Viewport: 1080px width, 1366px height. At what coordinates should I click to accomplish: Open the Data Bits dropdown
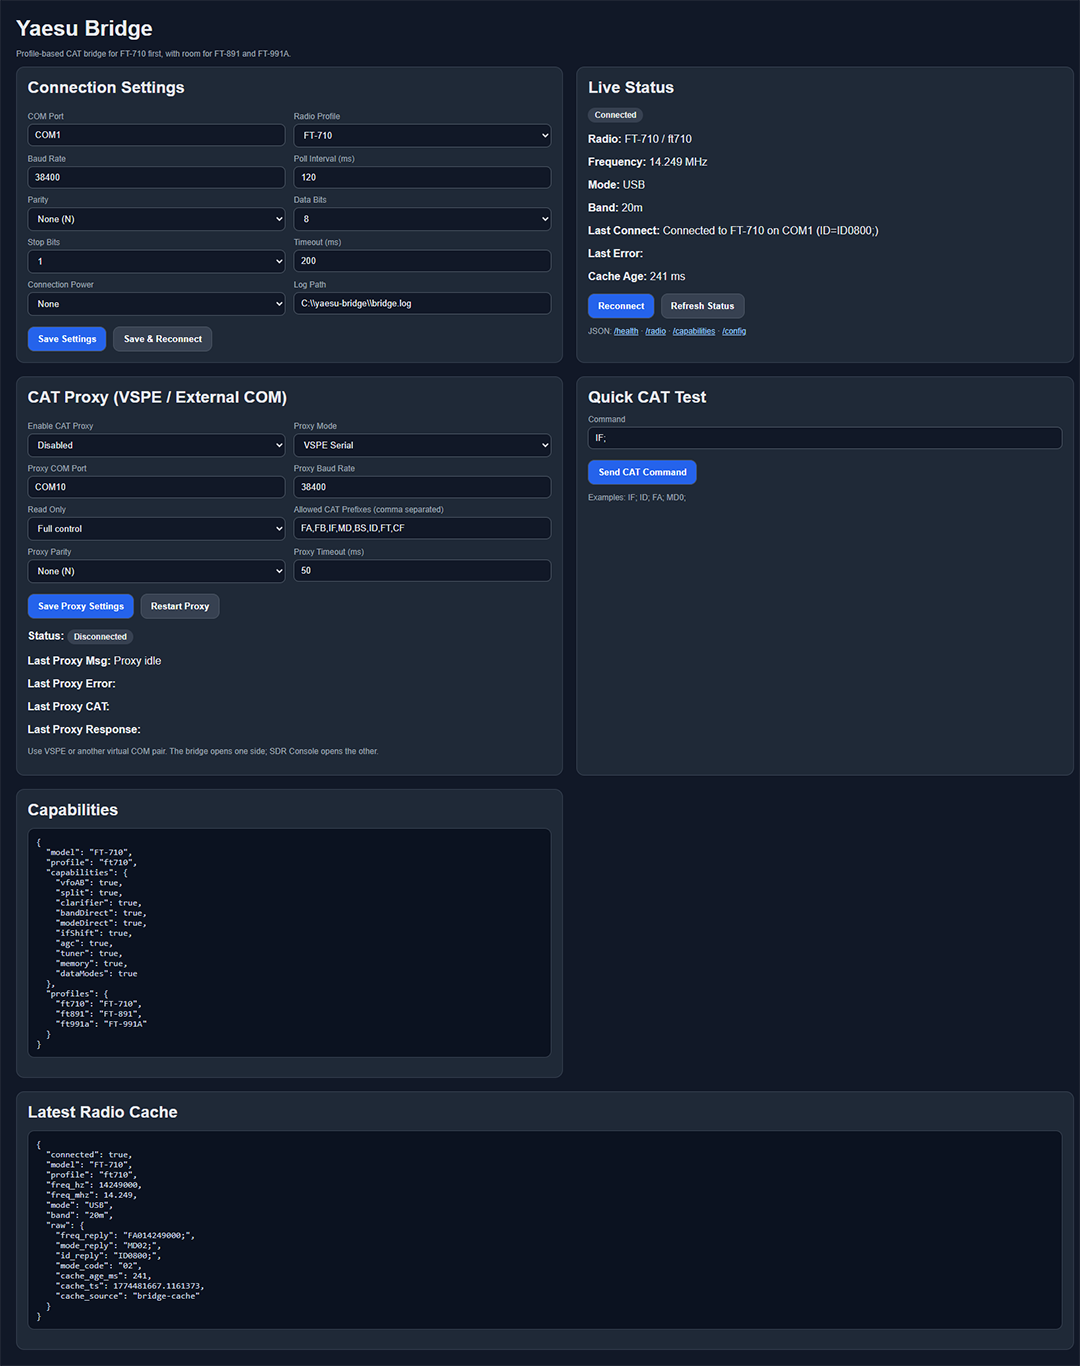(x=422, y=219)
